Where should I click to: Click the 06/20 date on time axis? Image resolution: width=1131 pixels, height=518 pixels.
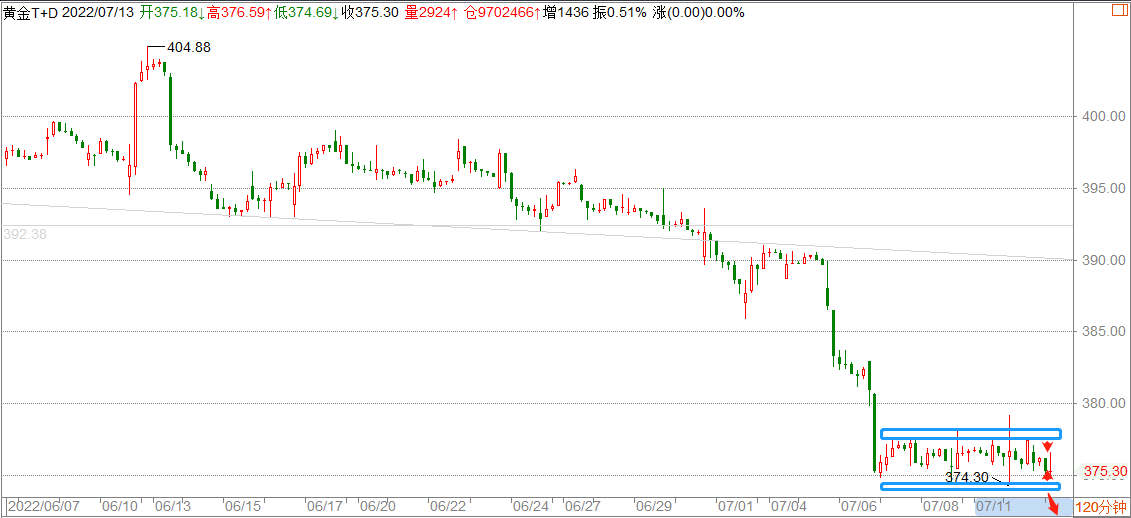pyautogui.click(x=376, y=507)
